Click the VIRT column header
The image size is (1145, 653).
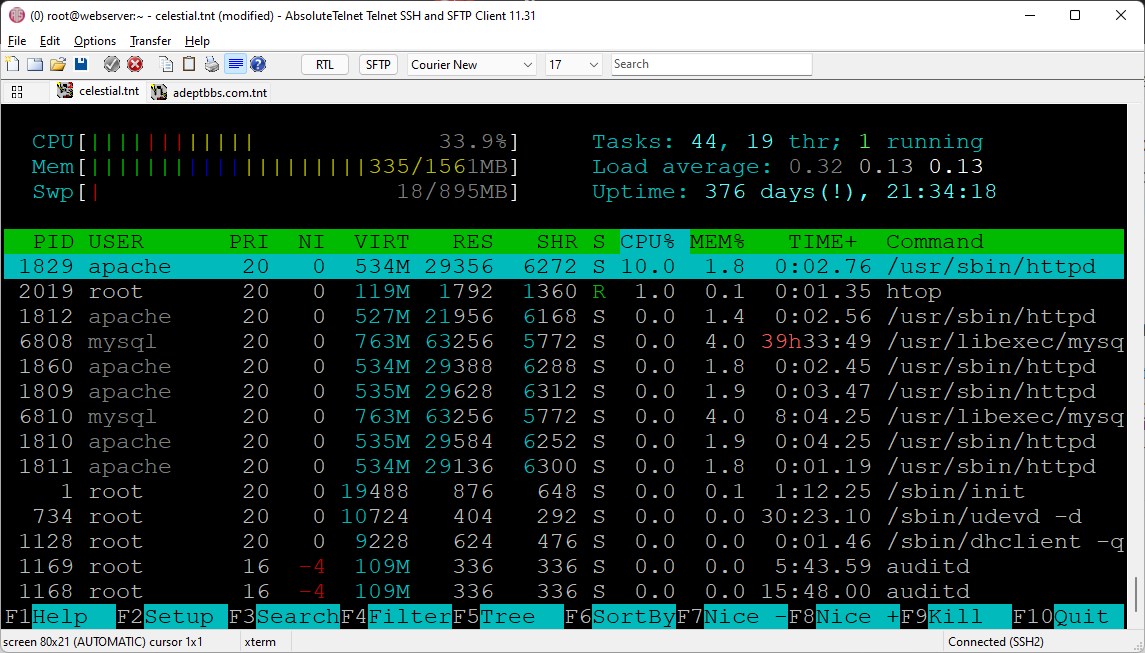click(382, 242)
